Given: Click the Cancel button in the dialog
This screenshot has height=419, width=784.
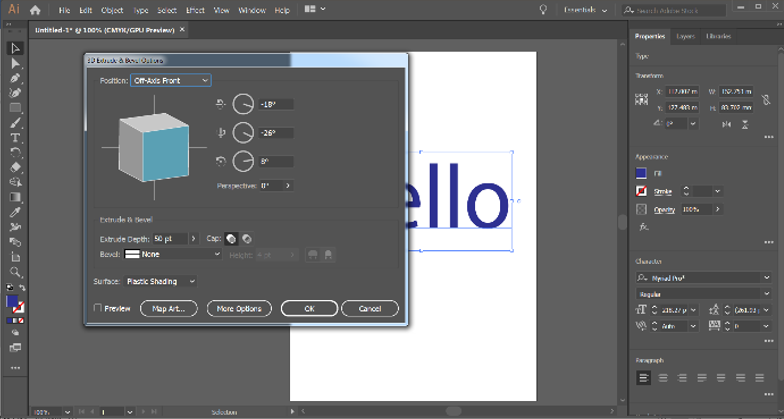Looking at the screenshot, I should click(370, 308).
